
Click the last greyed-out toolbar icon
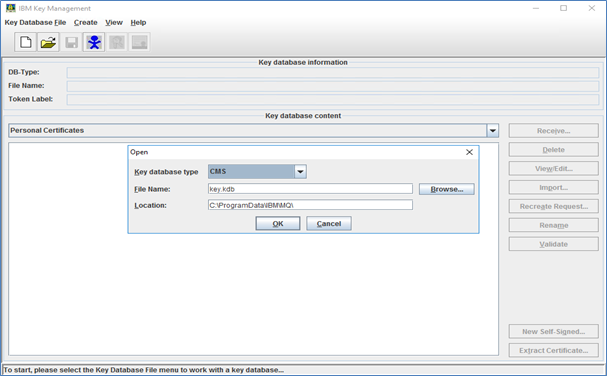pyautogui.click(x=140, y=42)
